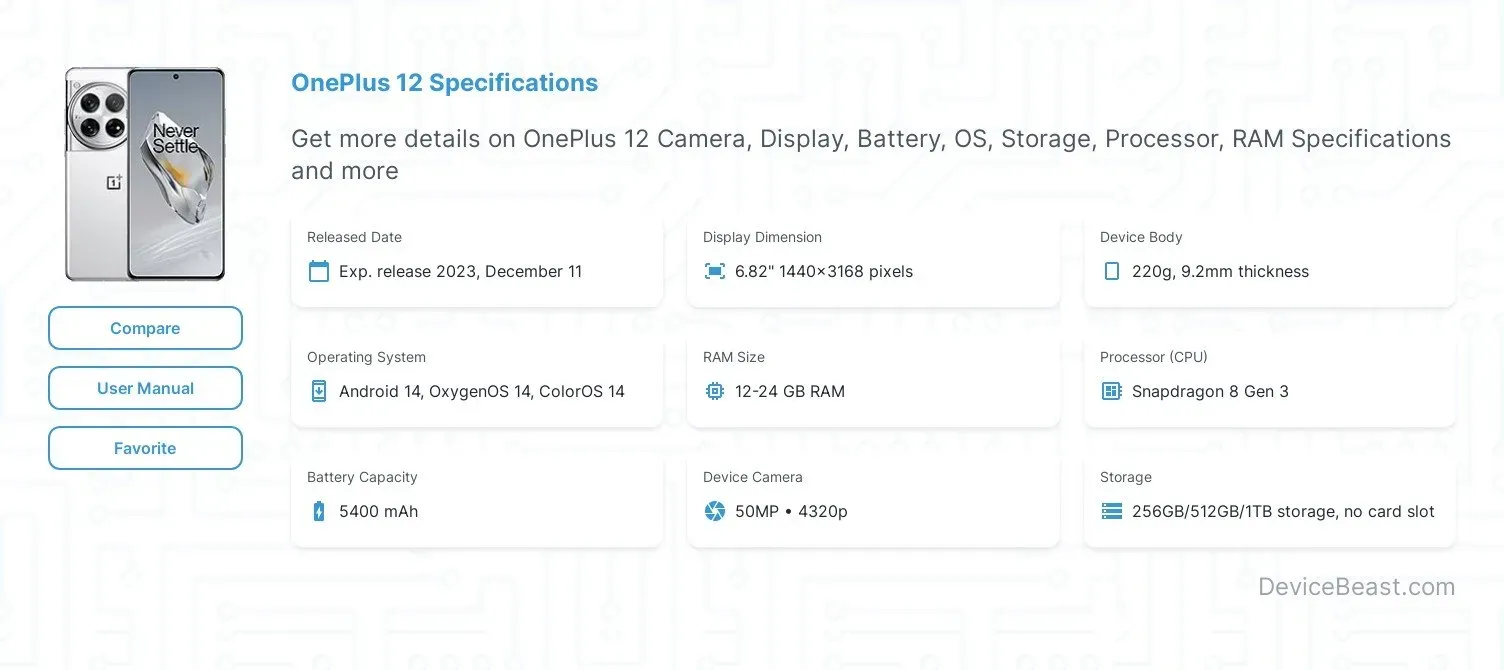Mark the OnePlus 12 as Favorite
1504x670 pixels.
[x=145, y=448]
